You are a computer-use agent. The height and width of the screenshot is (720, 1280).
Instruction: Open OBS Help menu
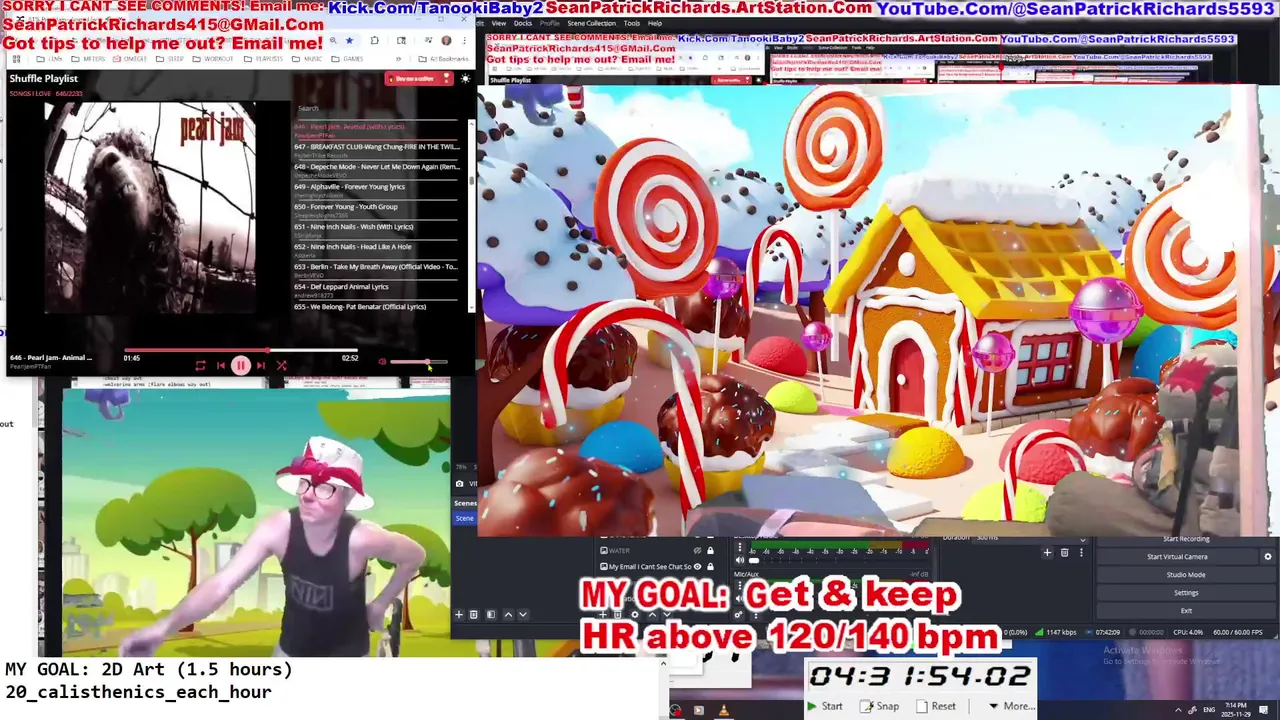pos(655,23)
